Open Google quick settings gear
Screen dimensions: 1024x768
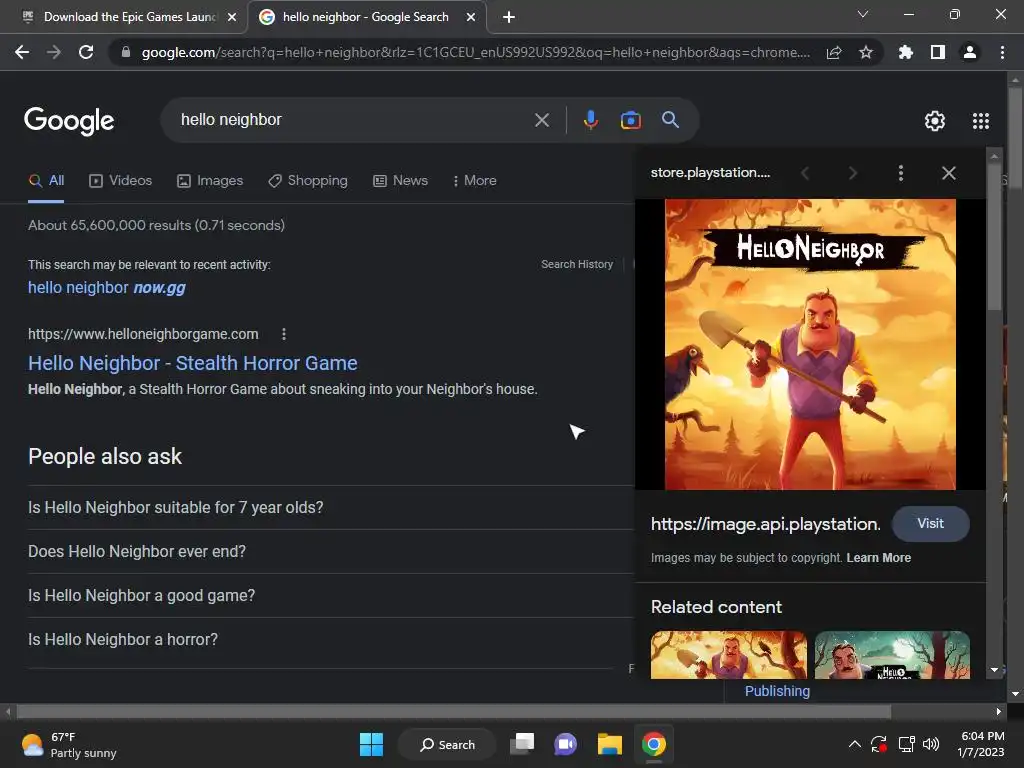935,121
